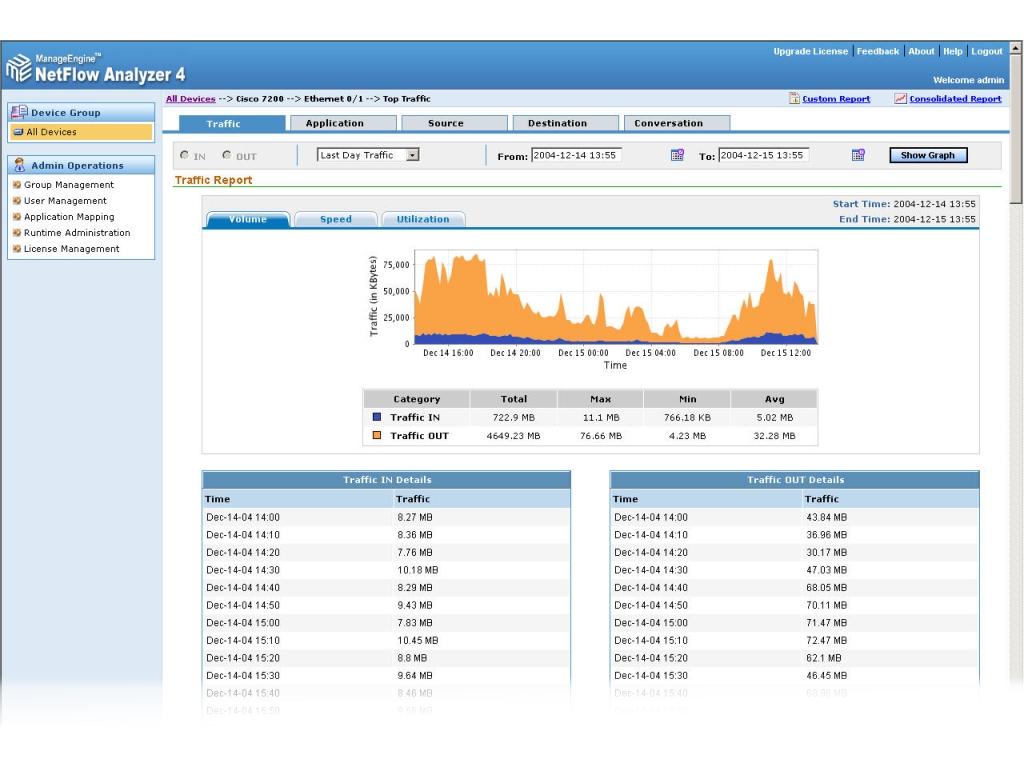Click the Show Graph button
The height and width of the screenshot is (768, 1024).
pos(928,155)
